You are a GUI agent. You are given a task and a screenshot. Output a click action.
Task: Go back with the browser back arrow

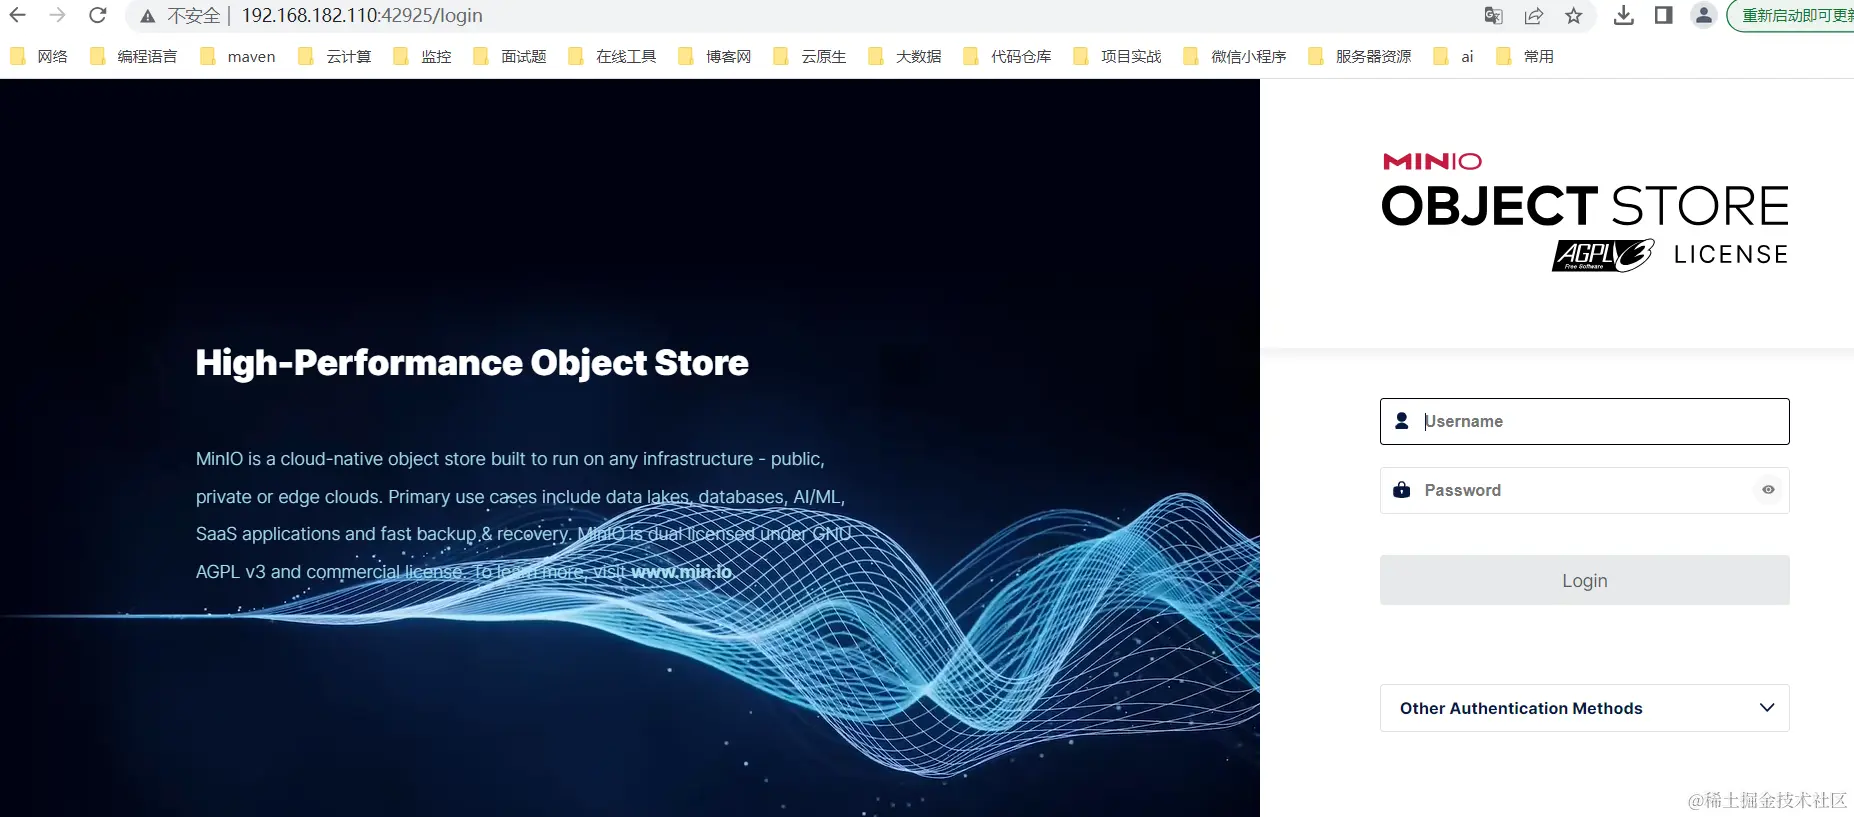click(18, 15)
